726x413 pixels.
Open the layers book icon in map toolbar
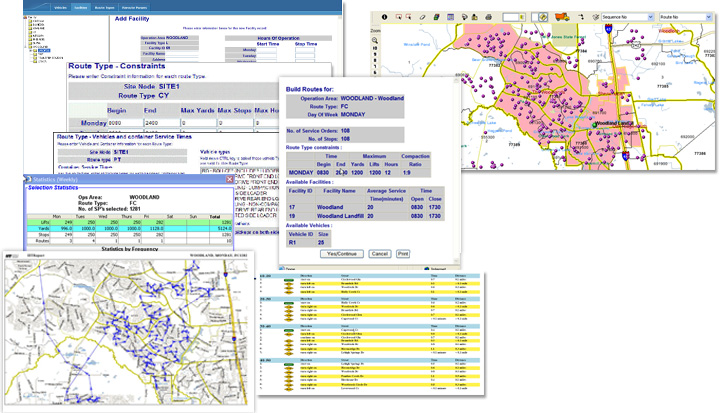click(437, 17)
